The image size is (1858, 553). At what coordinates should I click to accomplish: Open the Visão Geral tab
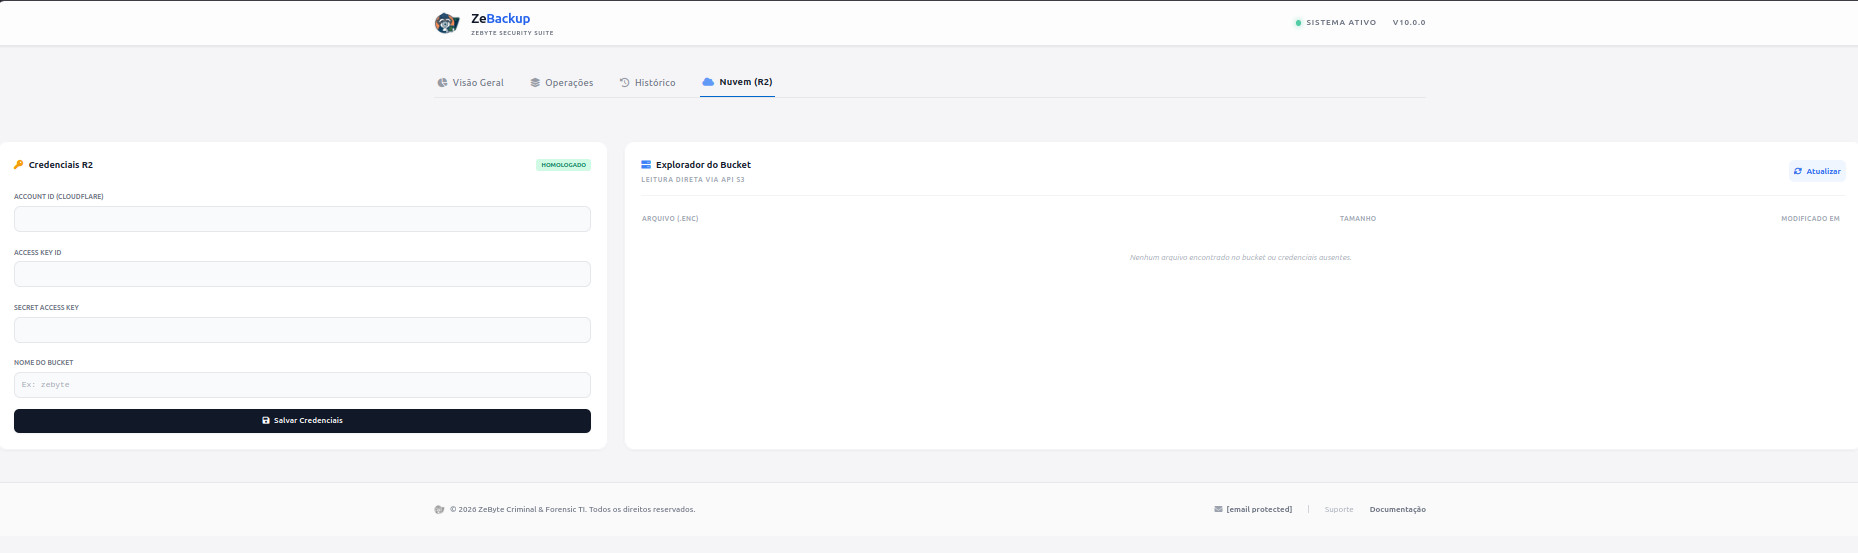470,83
